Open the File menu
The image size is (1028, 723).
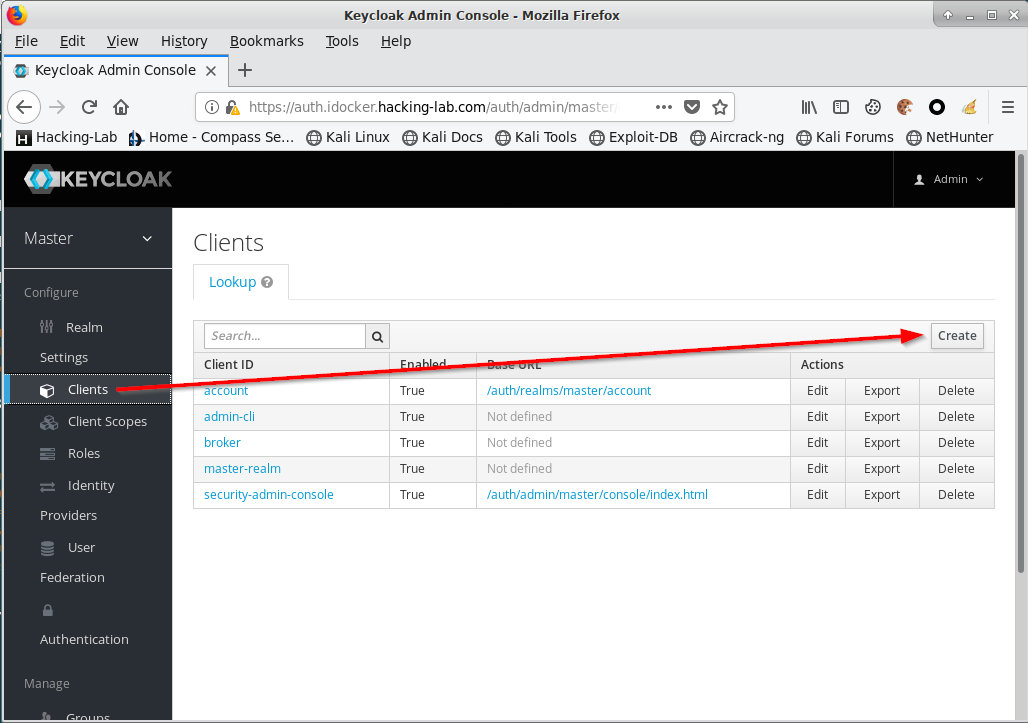26,41
